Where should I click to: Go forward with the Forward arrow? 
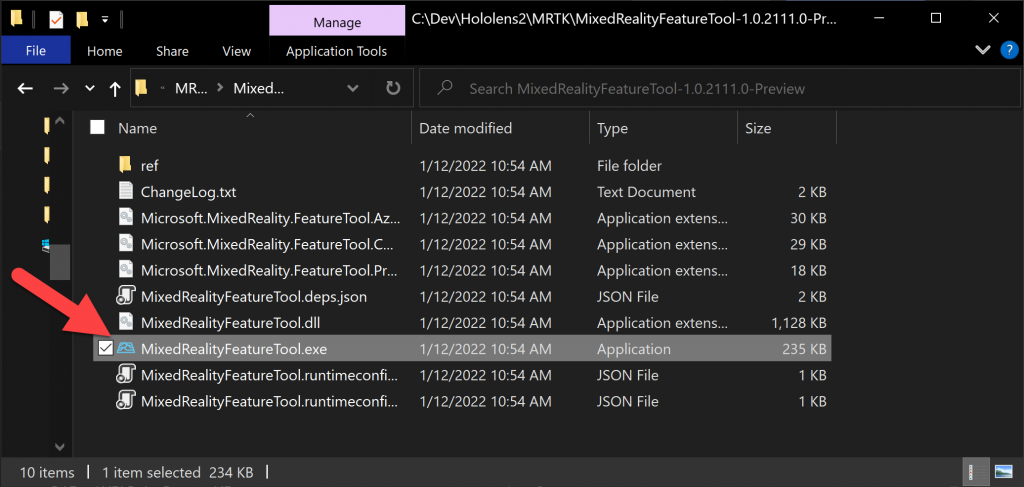click(61, 89)
